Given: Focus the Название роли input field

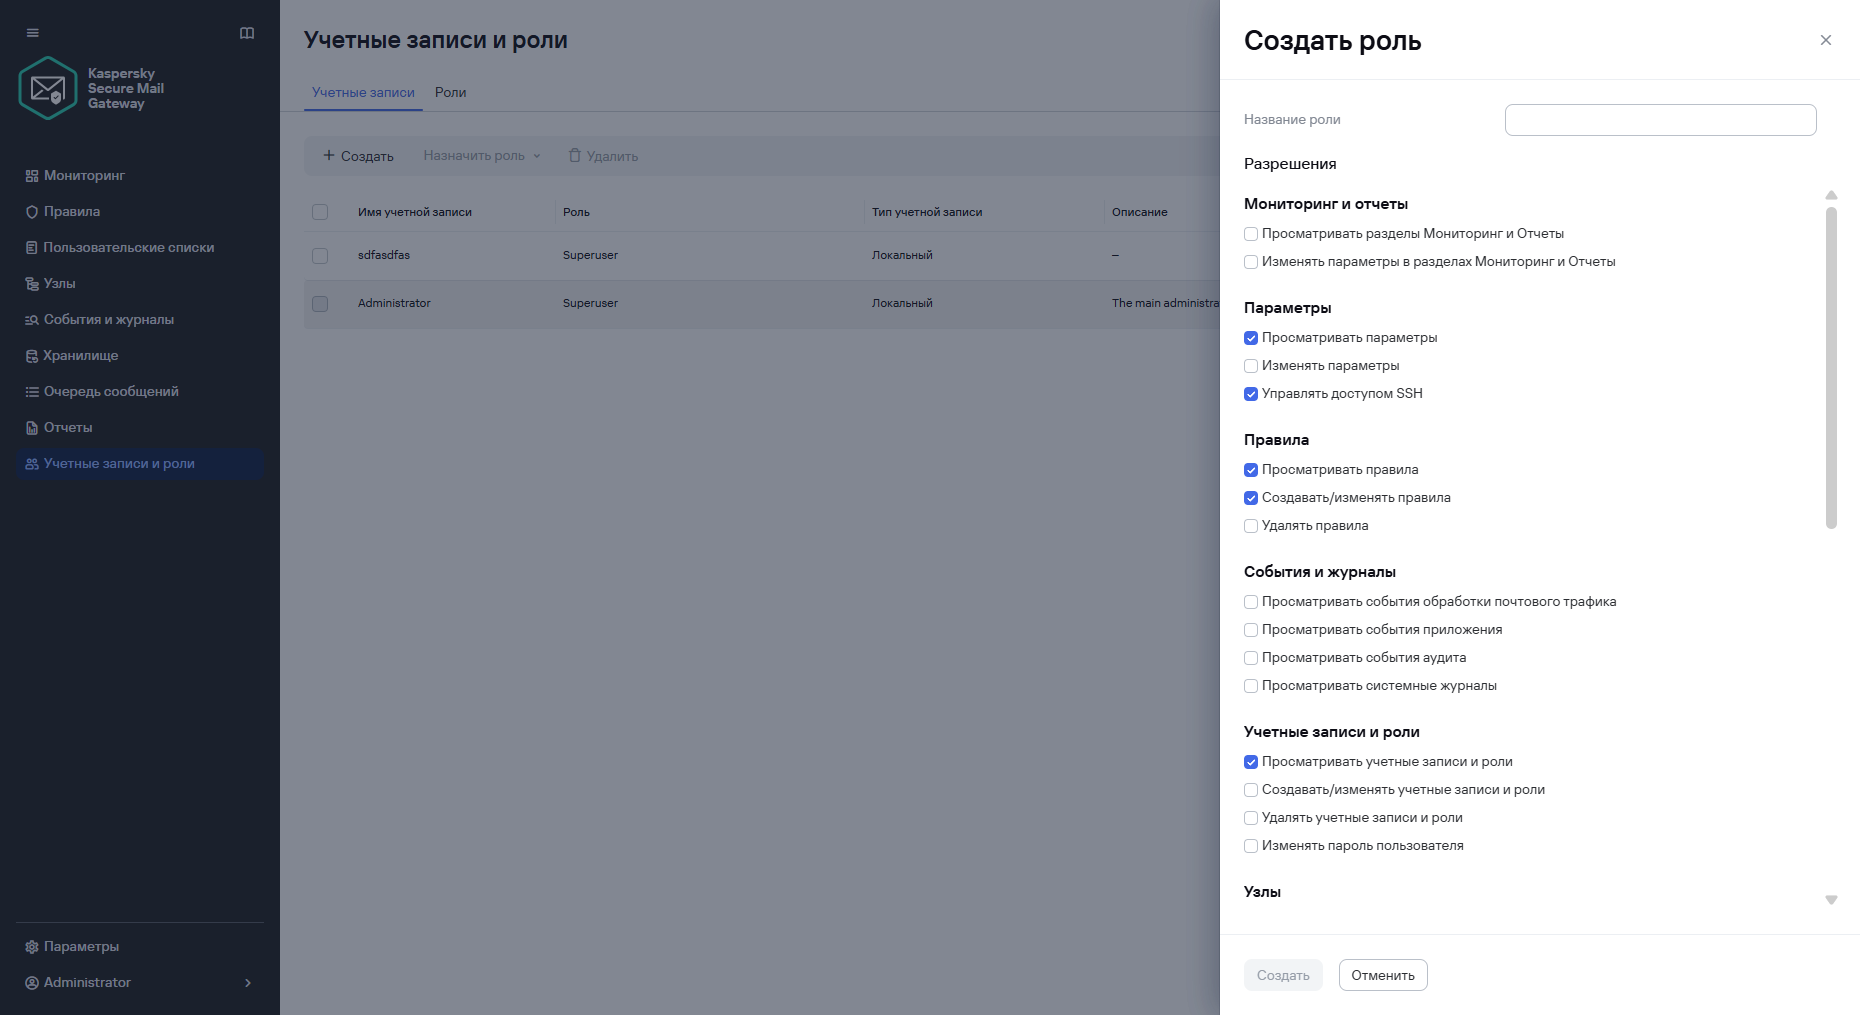Looking at the screenshot, I should coord(1660,120).
